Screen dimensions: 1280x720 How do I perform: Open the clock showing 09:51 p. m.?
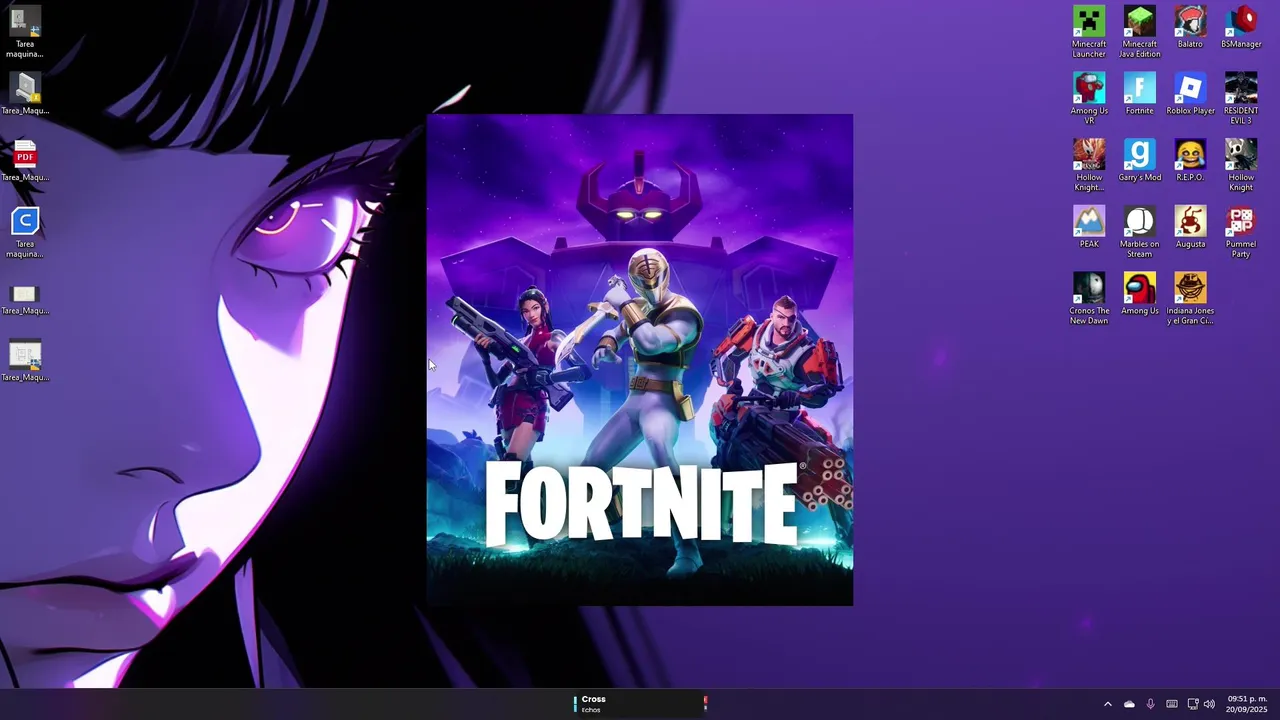(1247, 704)
